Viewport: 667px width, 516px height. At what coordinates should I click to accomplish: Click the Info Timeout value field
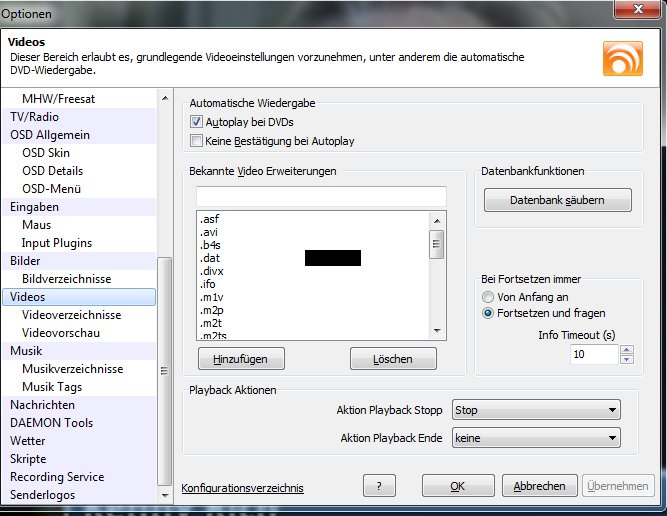[x=594, y=354]
